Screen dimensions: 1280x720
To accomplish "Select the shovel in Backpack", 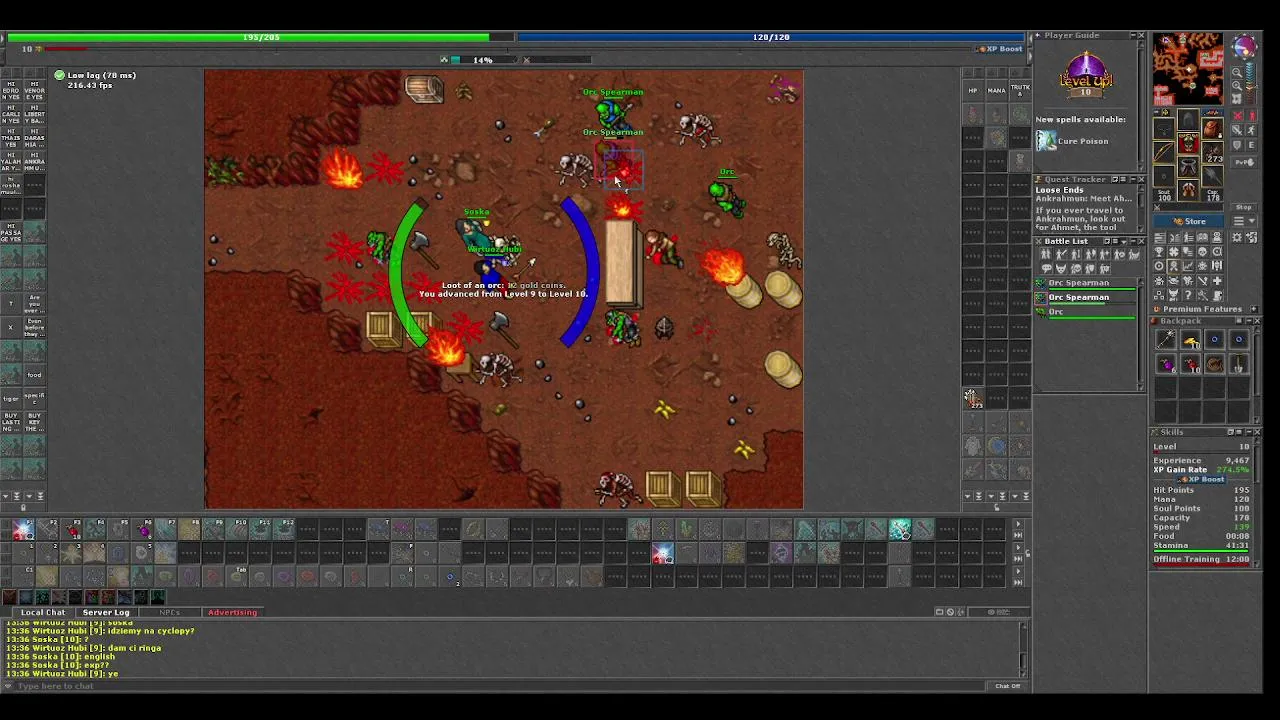I will 1238,364.
